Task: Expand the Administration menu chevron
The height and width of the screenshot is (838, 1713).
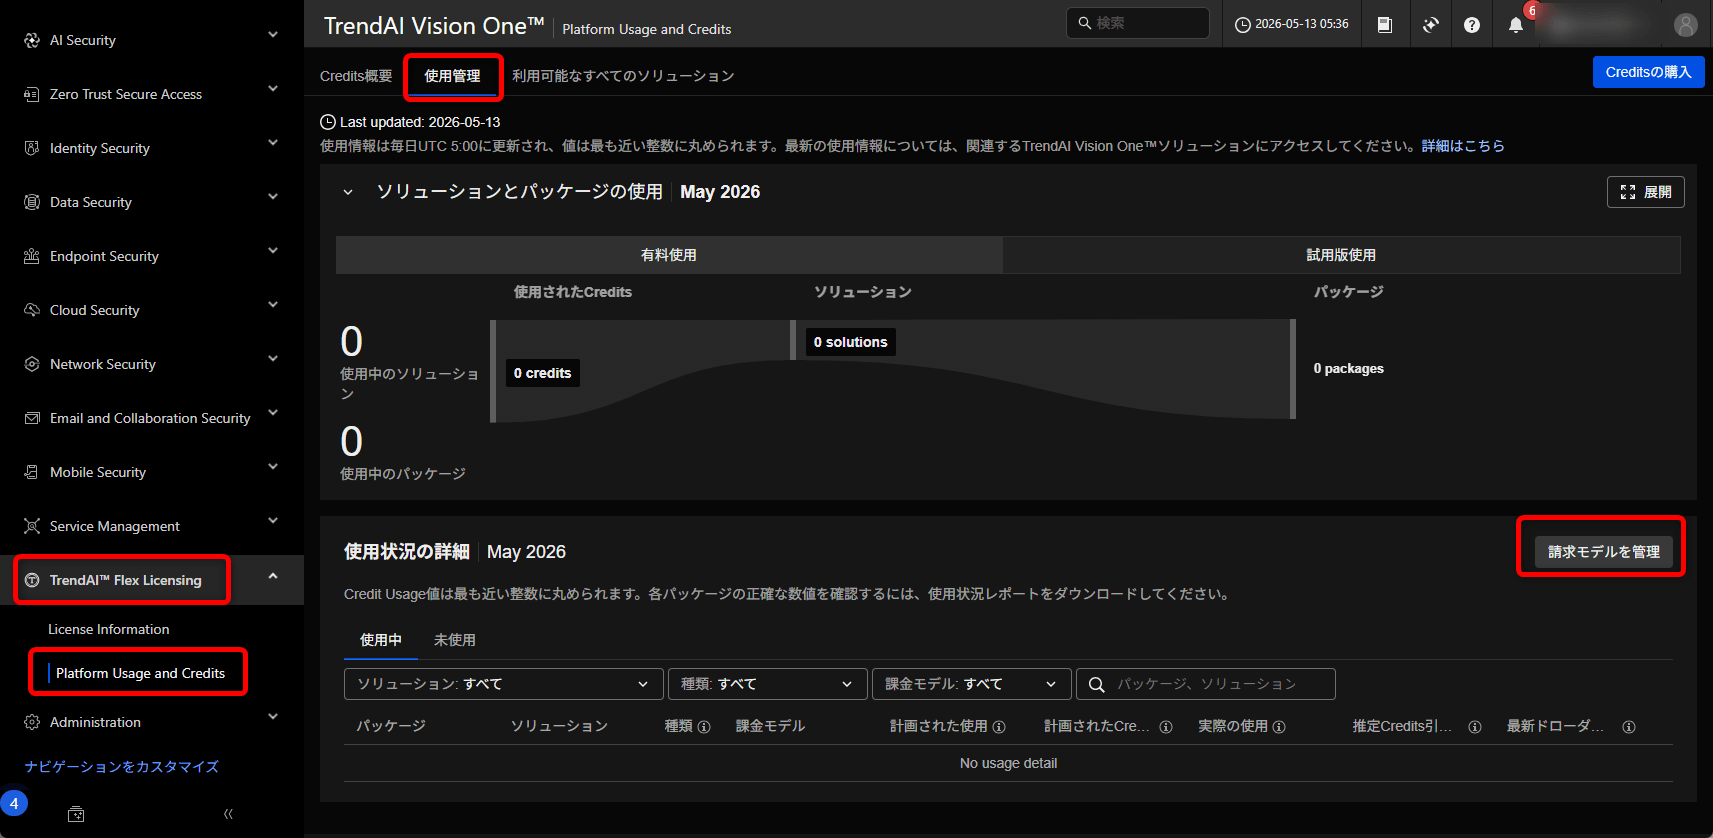Action: [273, 717]
